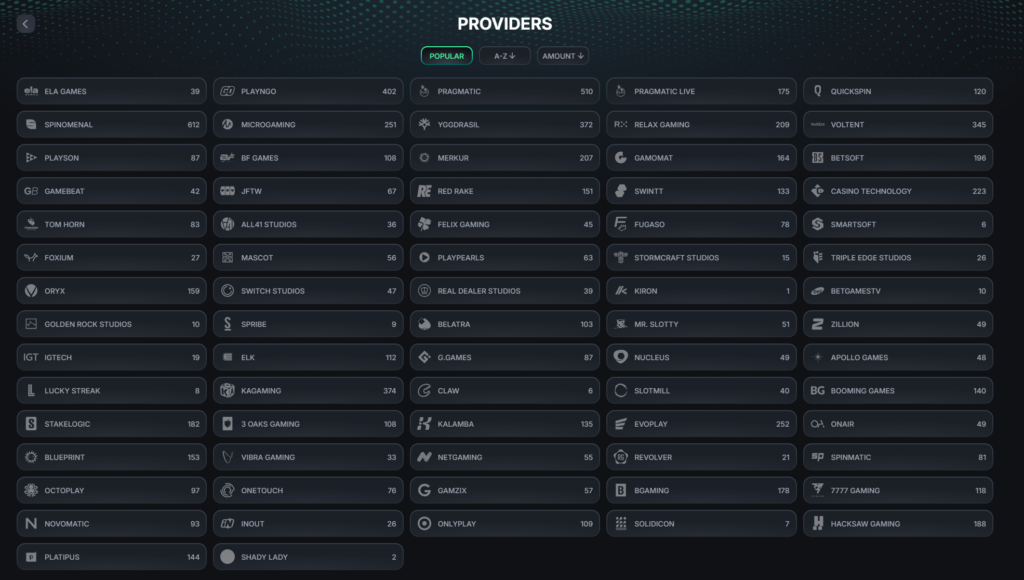Click the Red Rake RE logo icon

pyautogui.click(x=424, y=191)
